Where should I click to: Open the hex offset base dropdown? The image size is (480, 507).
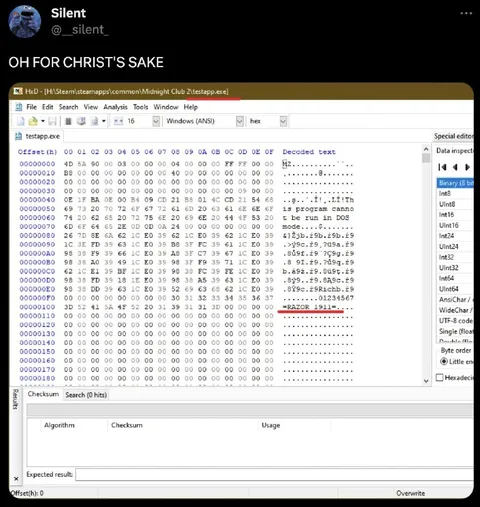click(x=283, y=121)
